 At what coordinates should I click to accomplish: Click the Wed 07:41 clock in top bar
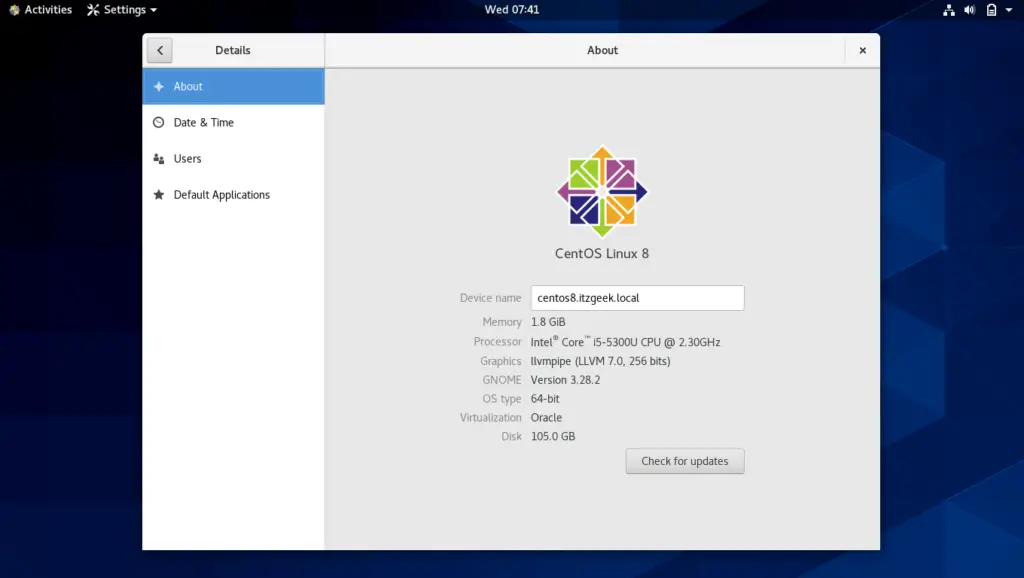click(x=513, y=10)
